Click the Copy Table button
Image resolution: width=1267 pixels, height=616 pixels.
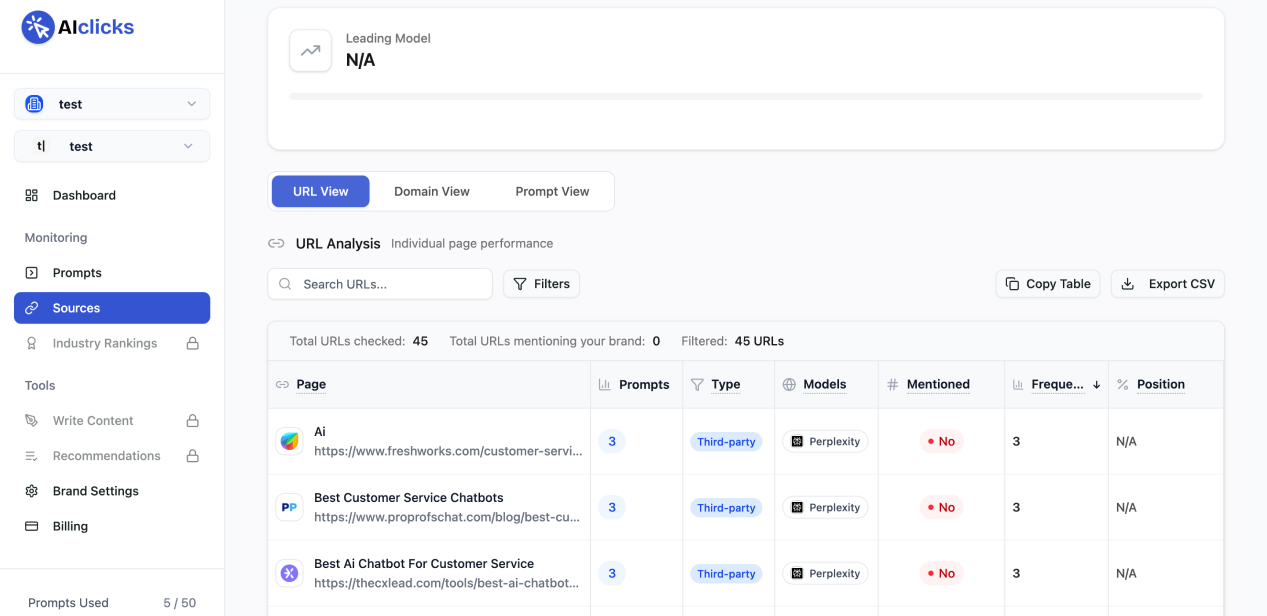[1048, 284]
